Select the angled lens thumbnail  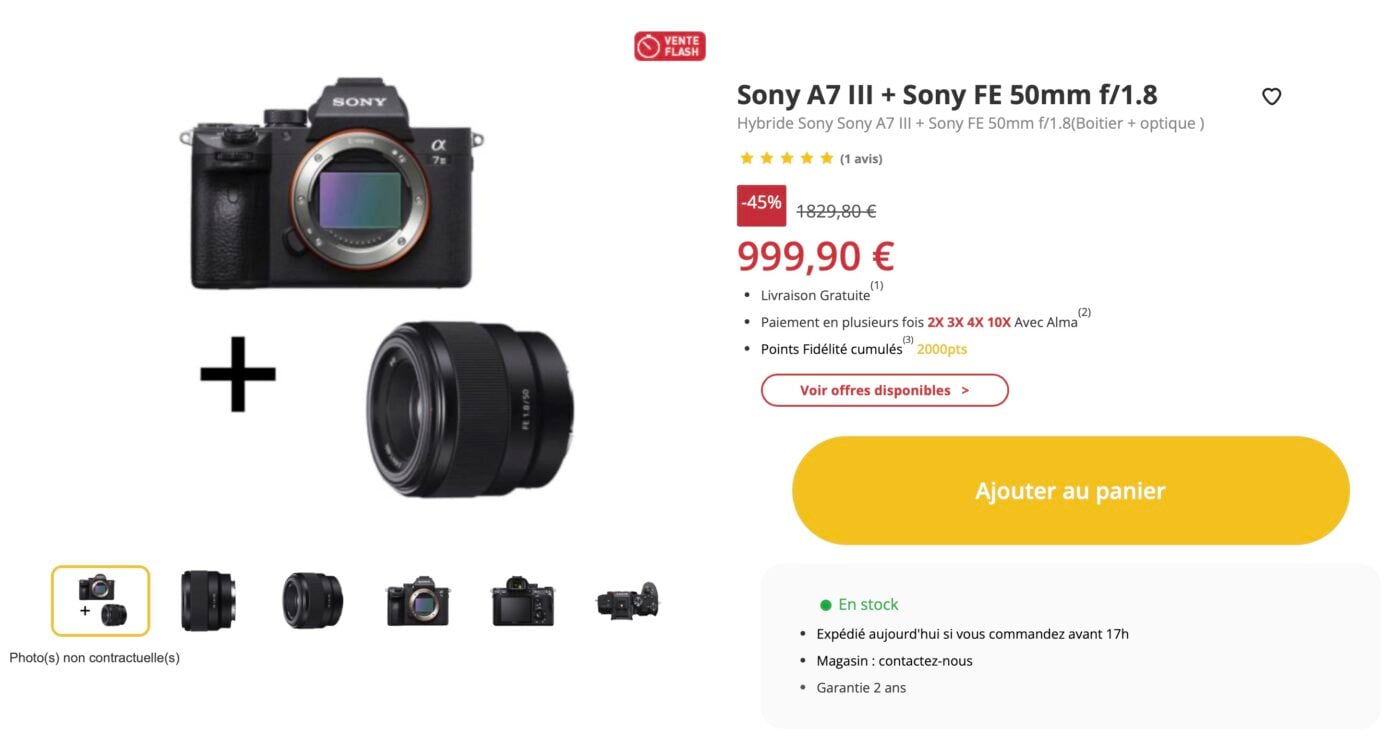point(312,601)
